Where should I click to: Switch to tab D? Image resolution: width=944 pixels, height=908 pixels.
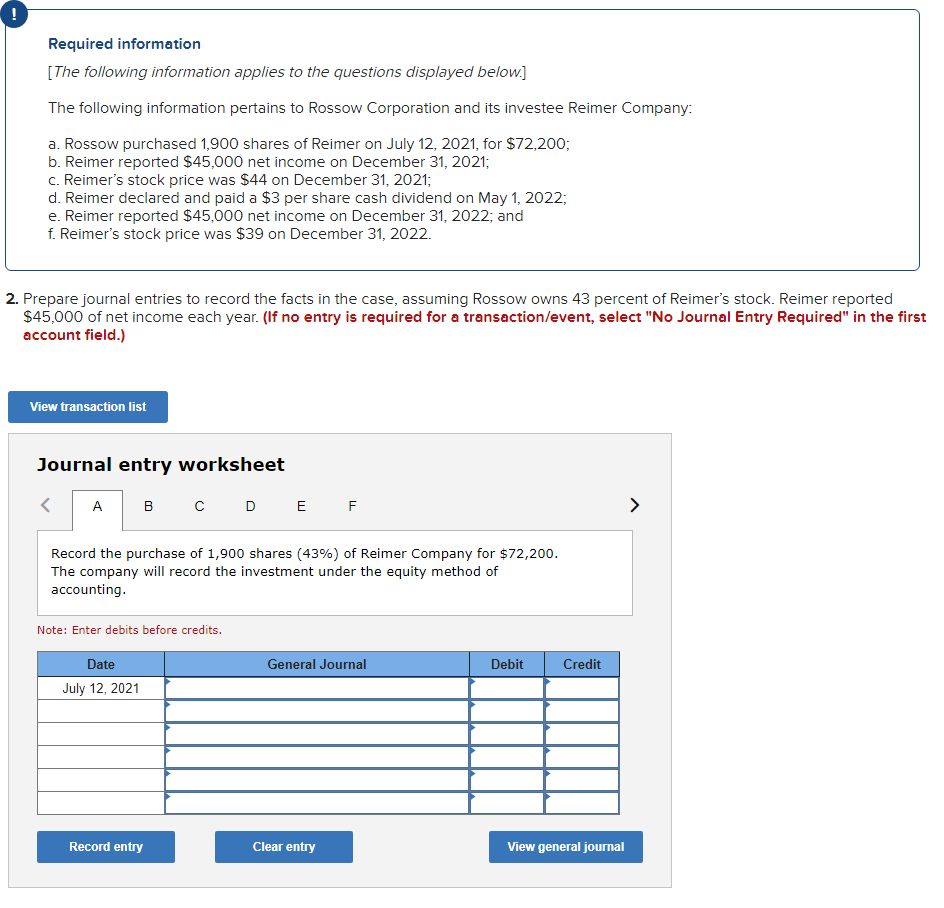coord(250,506)
